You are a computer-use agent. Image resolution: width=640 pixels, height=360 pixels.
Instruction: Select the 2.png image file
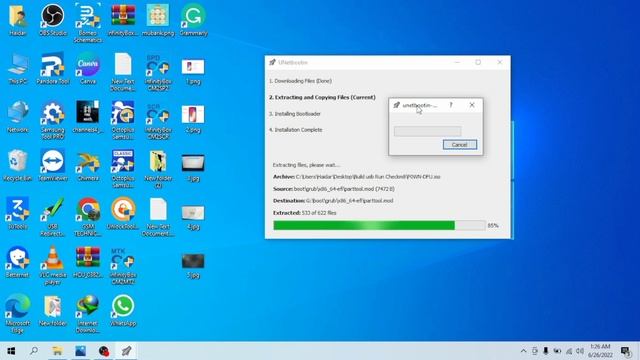pyautogui.click(x=193, y=119)
